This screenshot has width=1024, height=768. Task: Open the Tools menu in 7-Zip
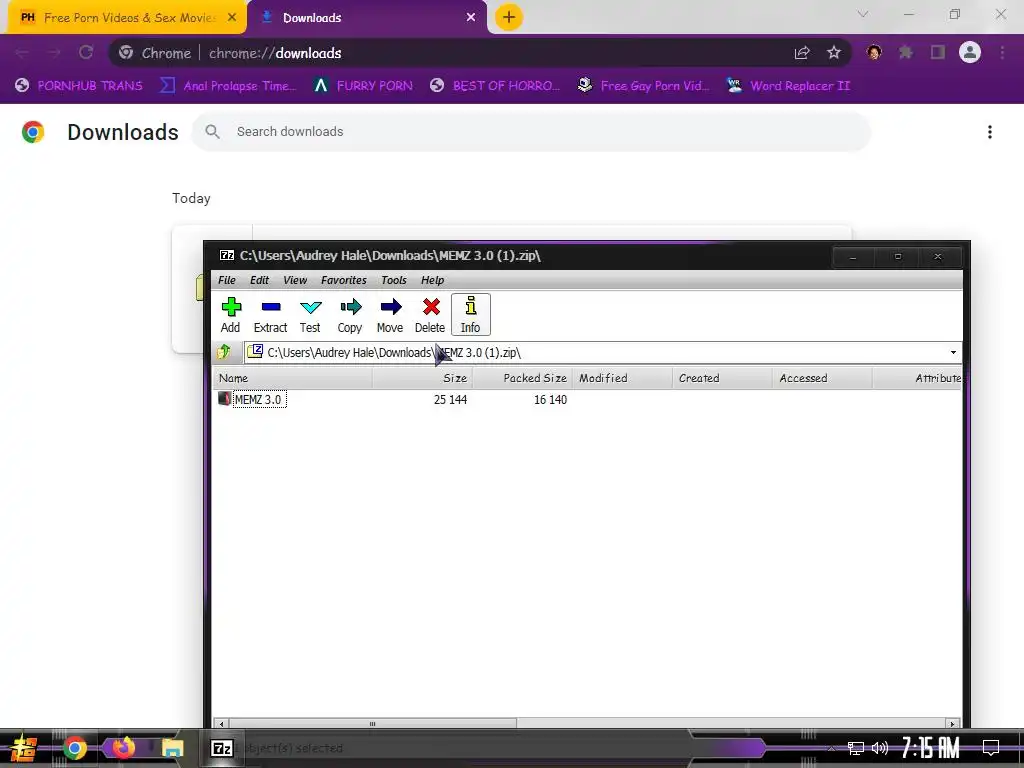(x=394, y=280)
